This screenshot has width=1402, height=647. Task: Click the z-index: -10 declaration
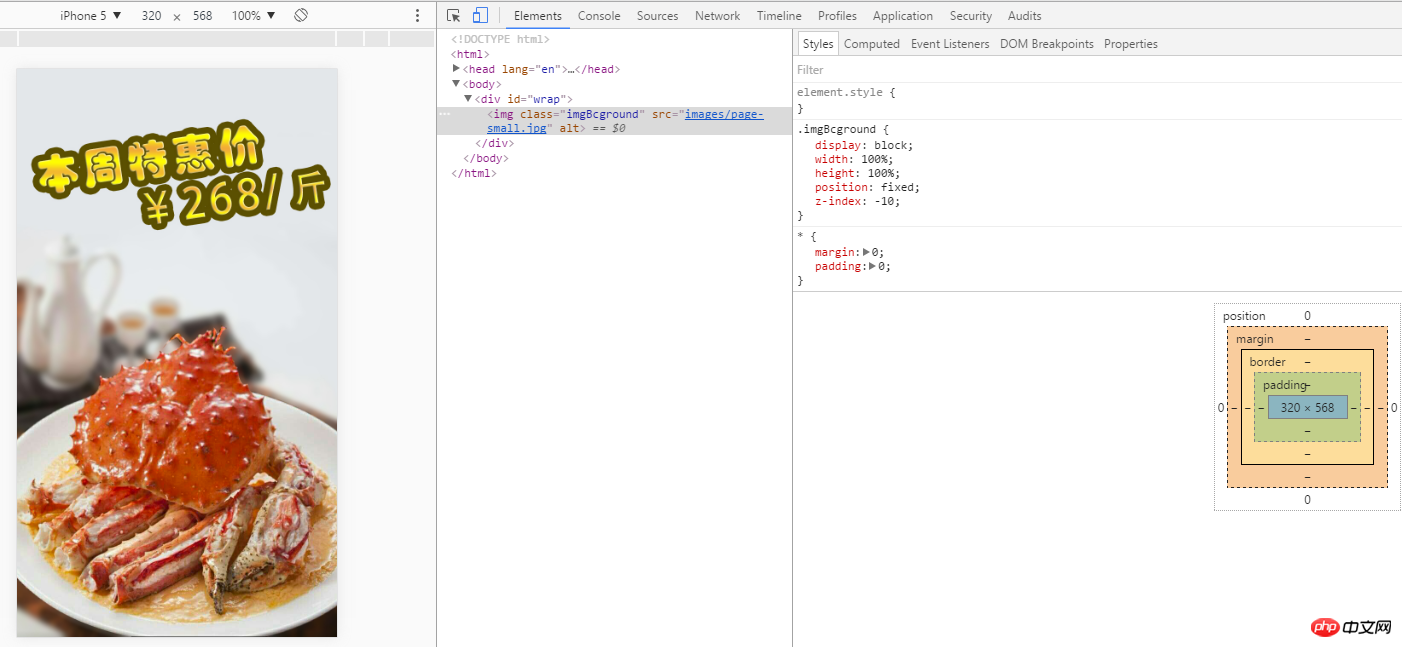coord(857,201)
